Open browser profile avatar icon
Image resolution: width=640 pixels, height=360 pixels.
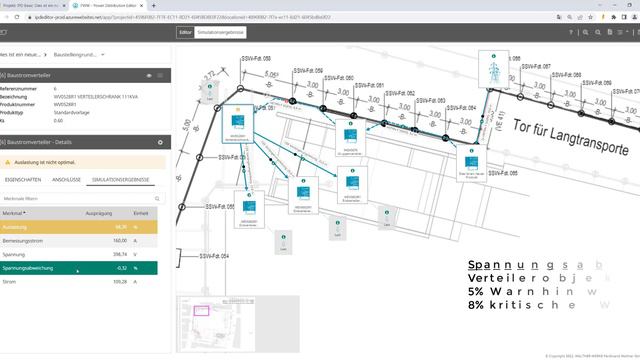pyautogui.click(x=634, y=17)
